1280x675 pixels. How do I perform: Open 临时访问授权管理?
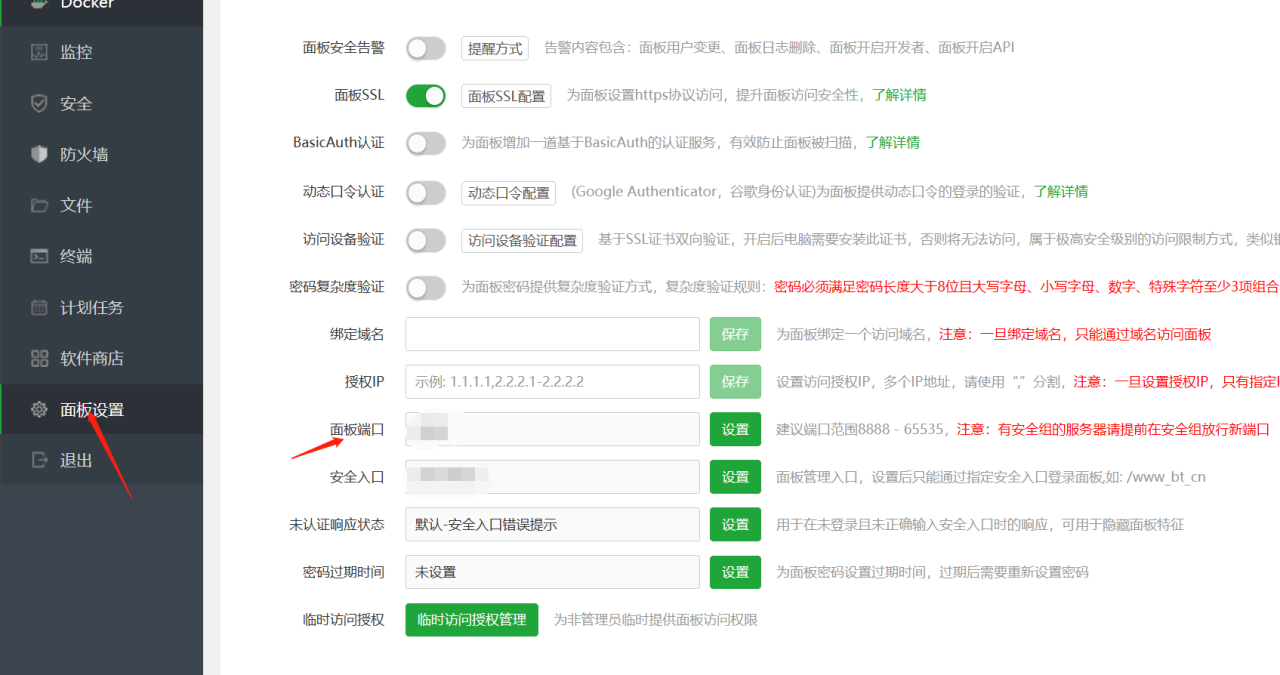472,619
